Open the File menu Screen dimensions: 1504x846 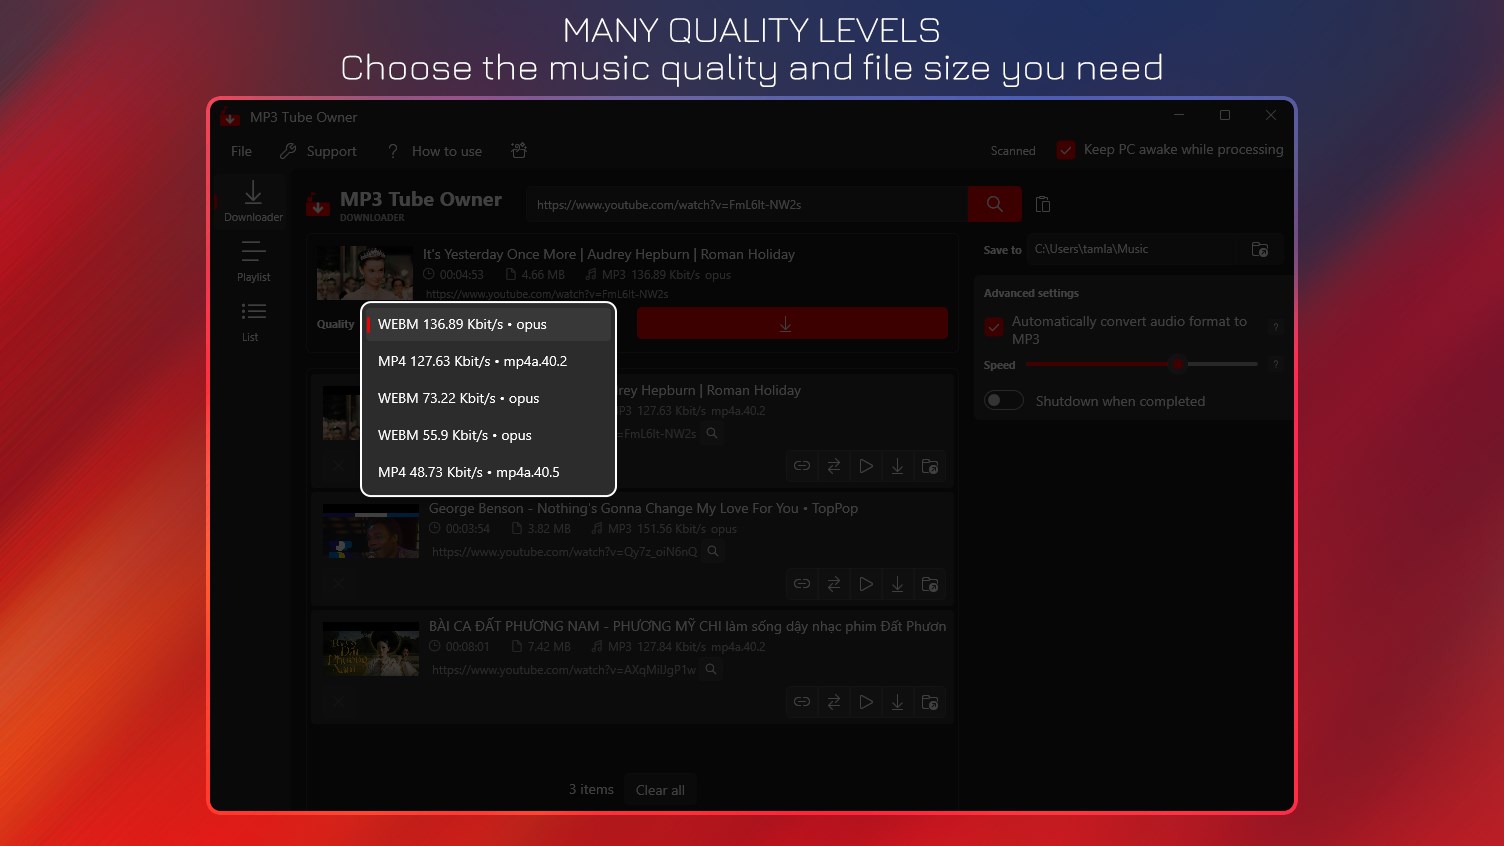(240, 150)
